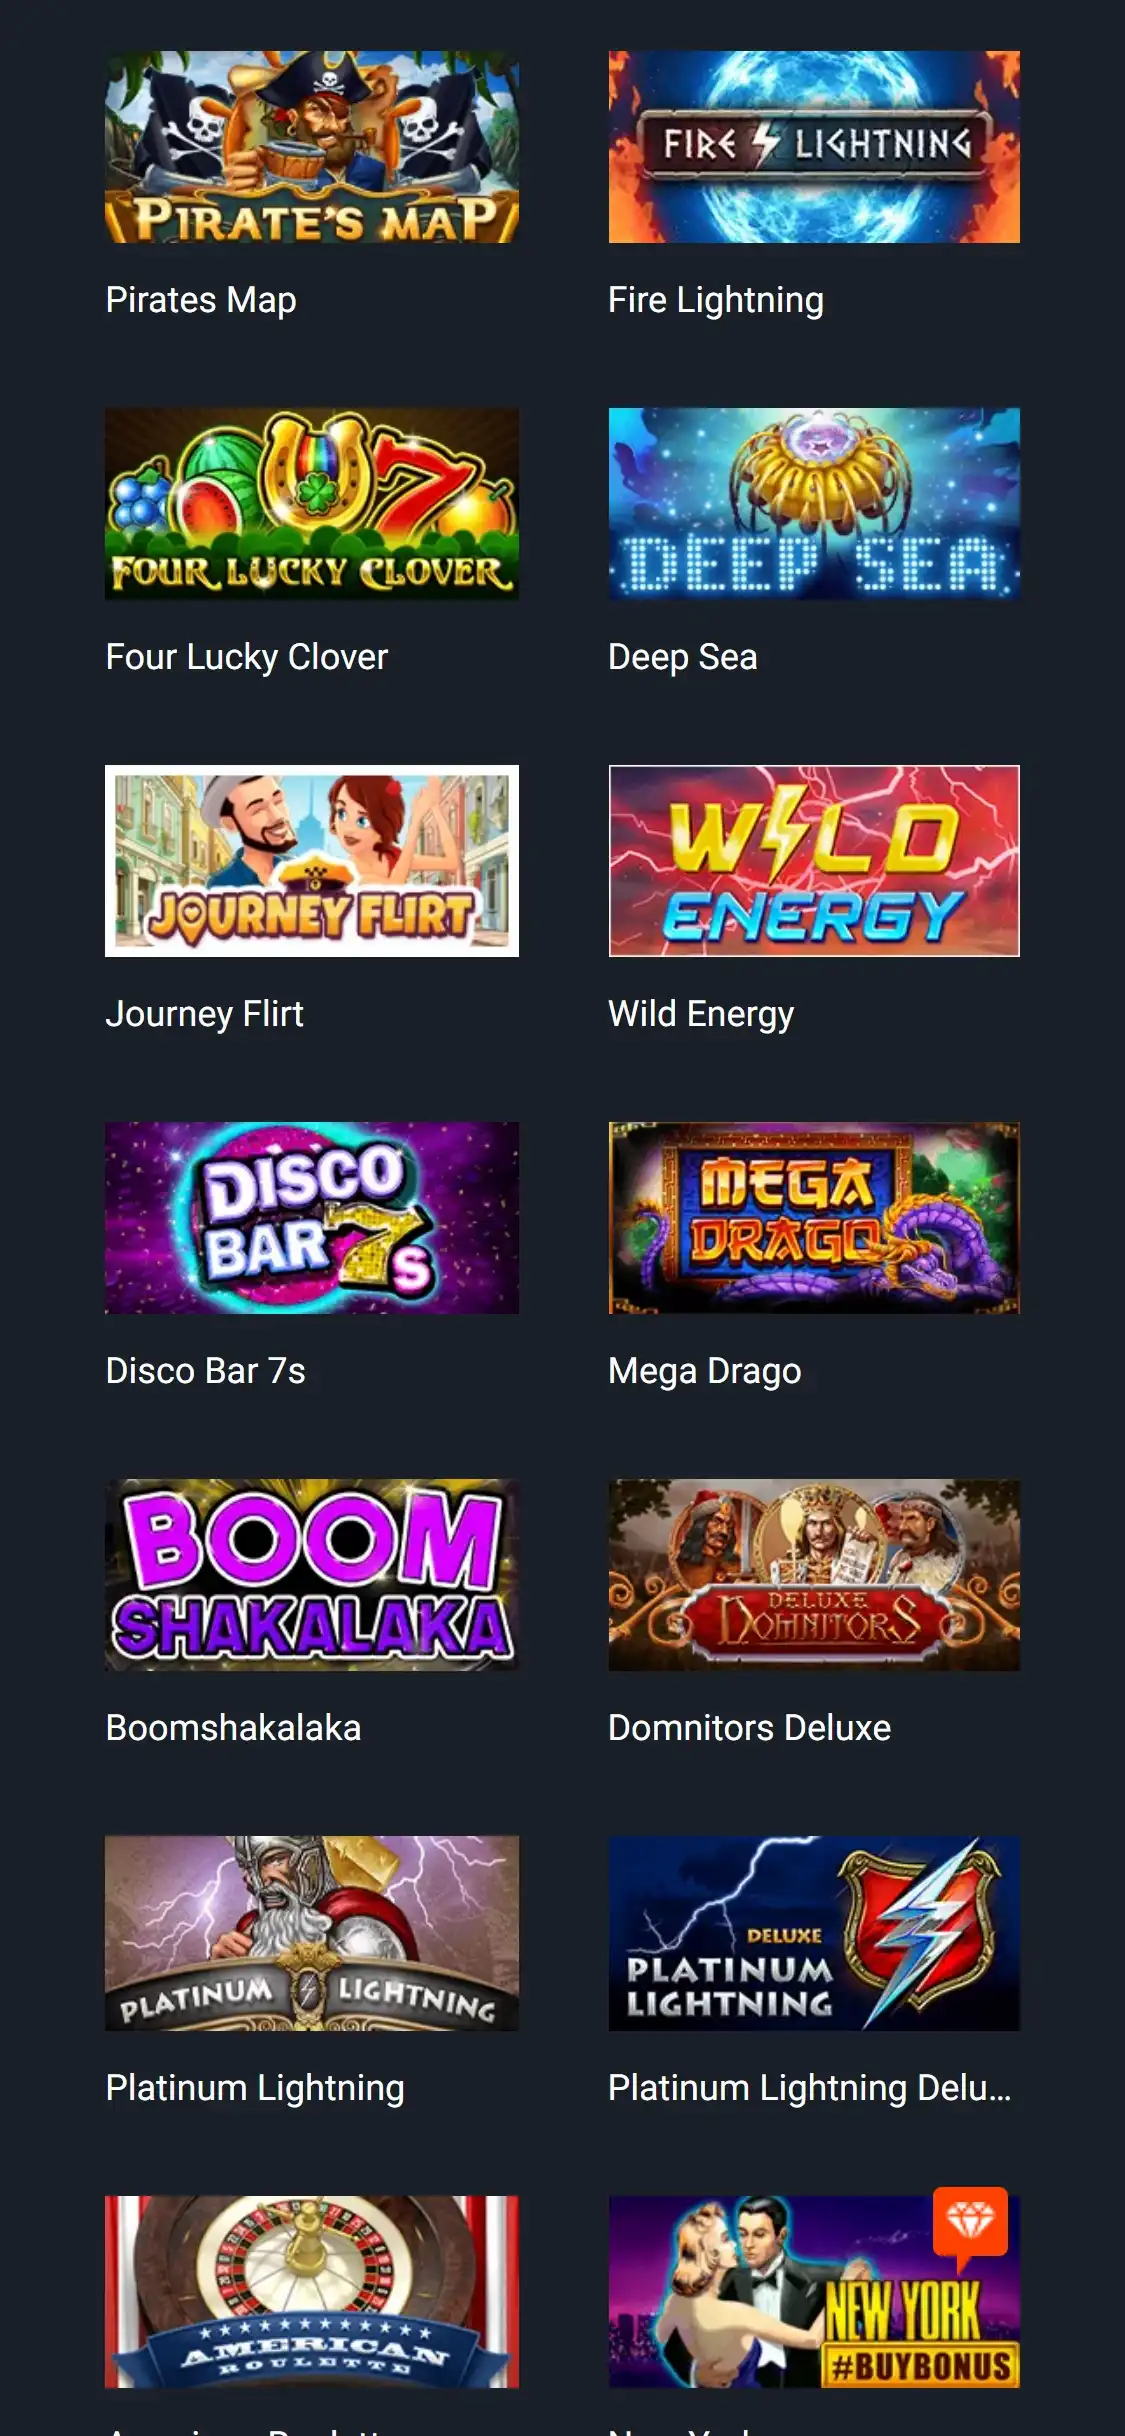This screenshot has width=1125, height=2436.
Task: Launch the Platinum Lightning Deluxe thumbnail
Action: 814,1933
